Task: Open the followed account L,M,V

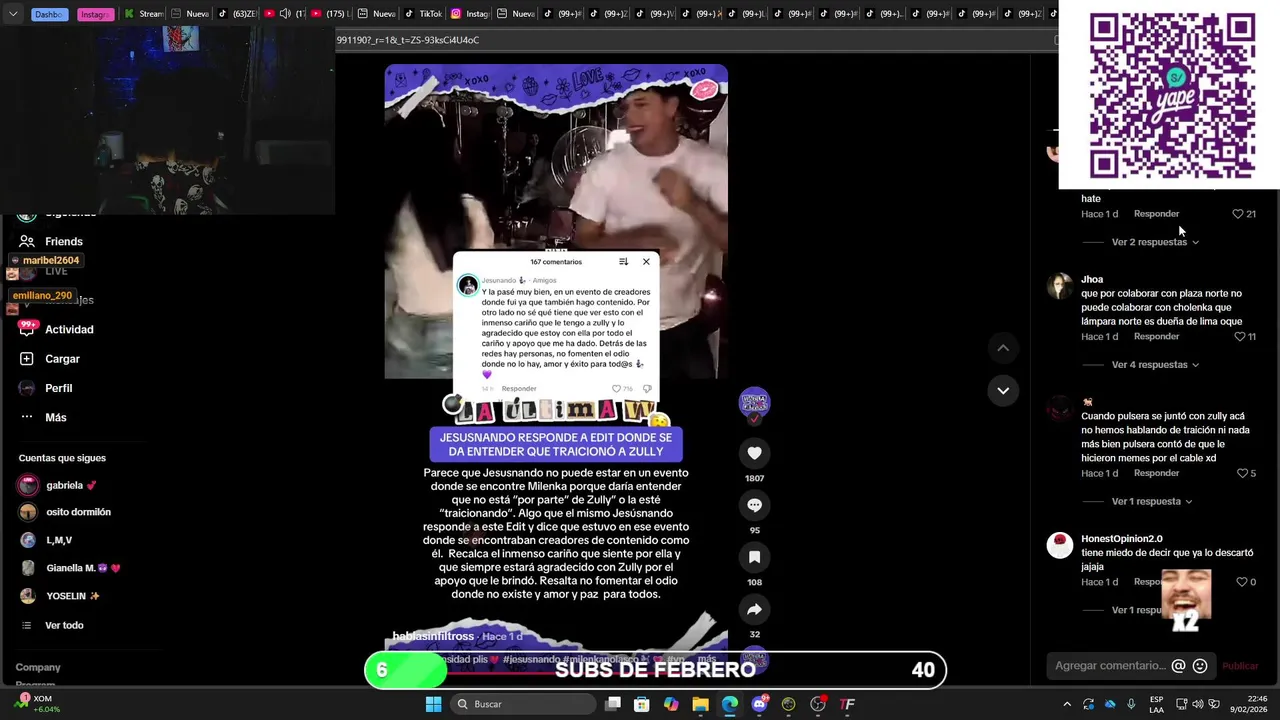Action: pyautogui.click(x=46, y=540)
